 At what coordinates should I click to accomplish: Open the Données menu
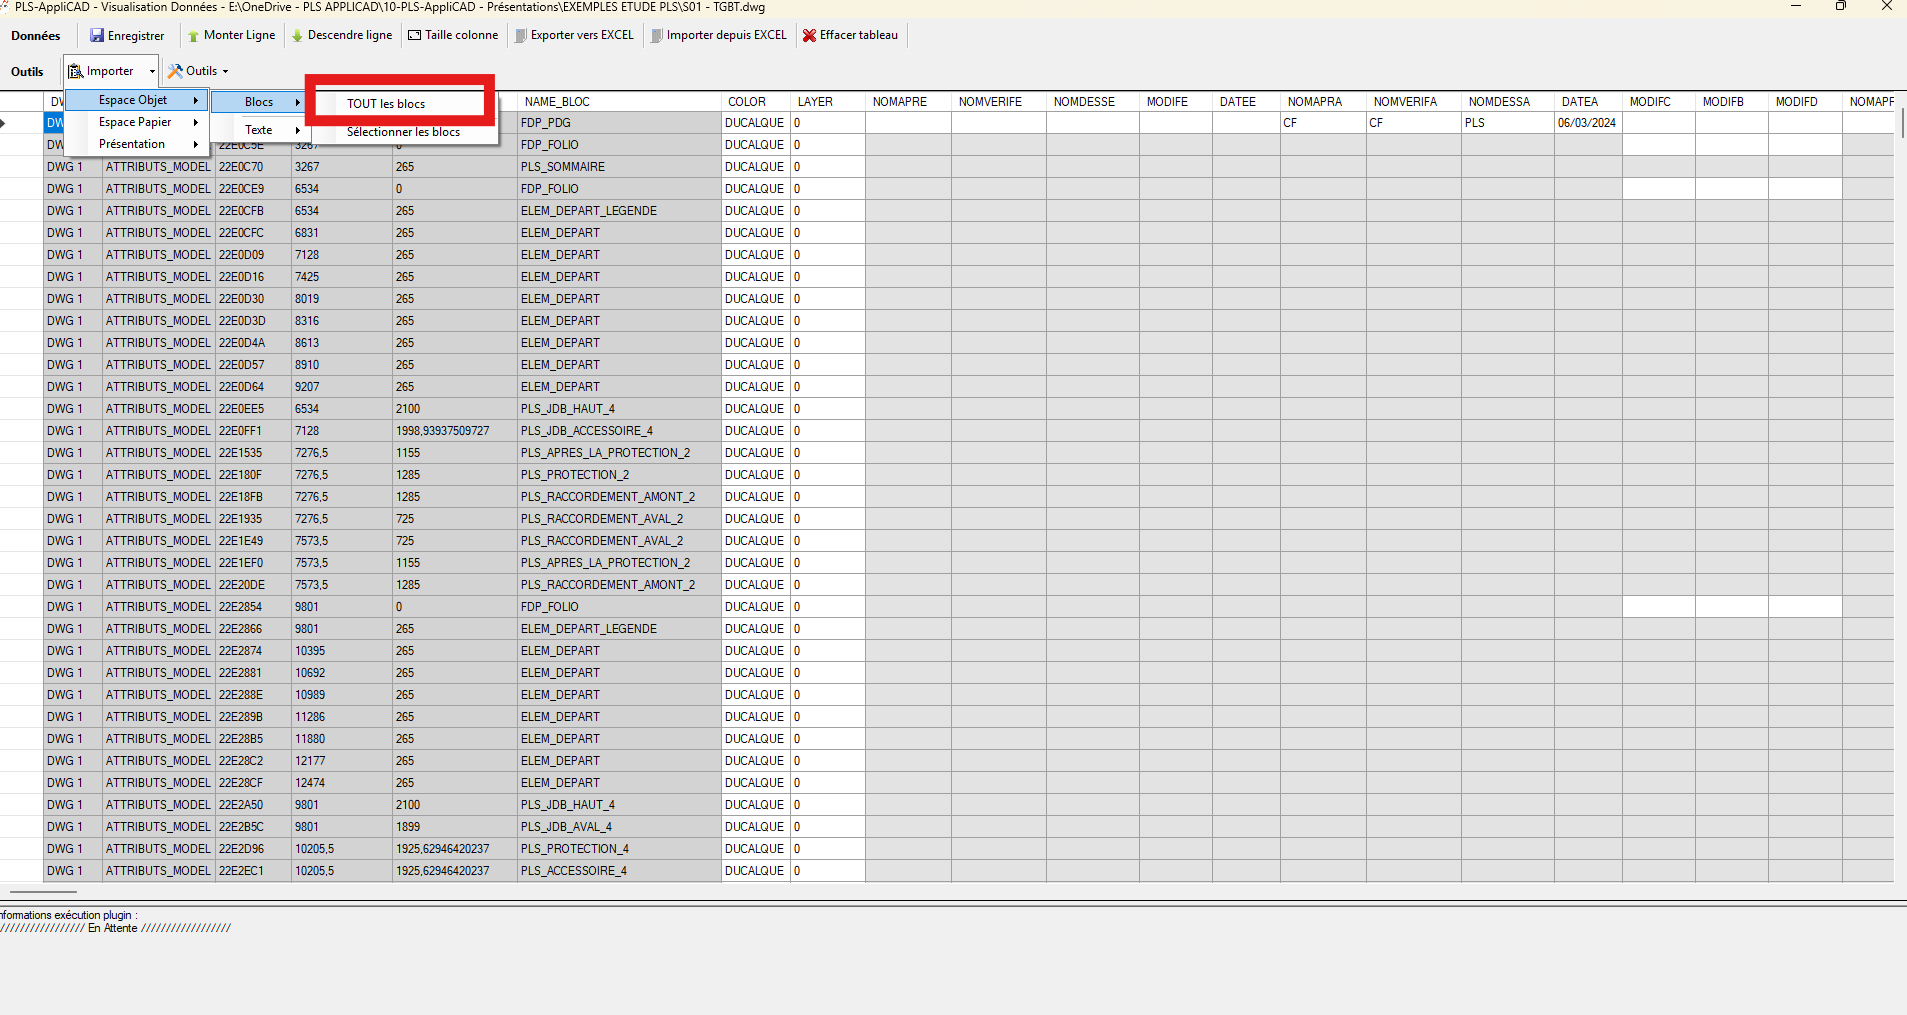(35, 35)
